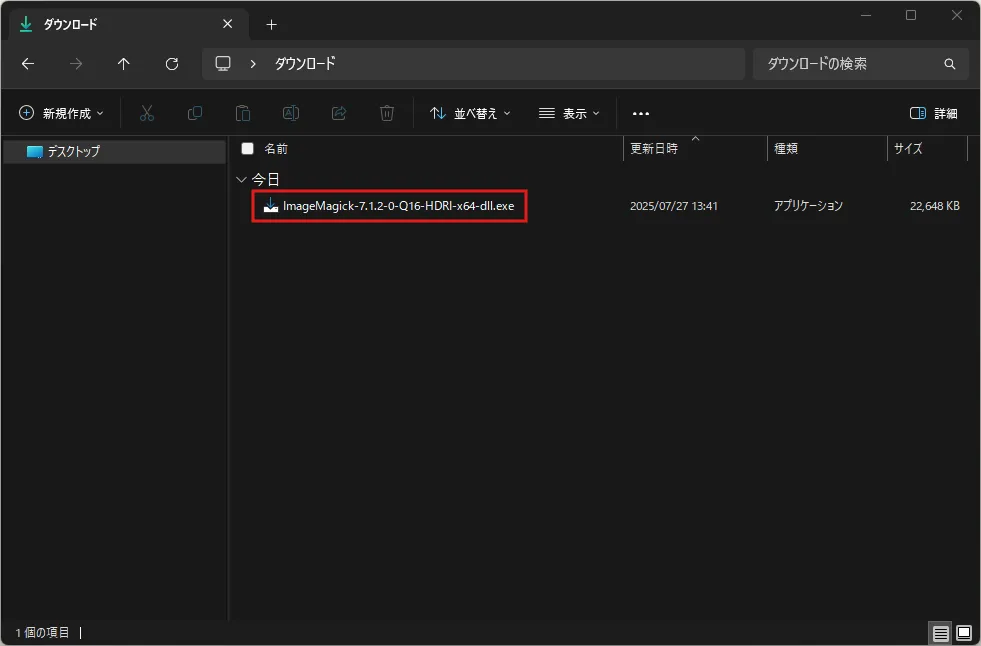Switch to details list view icon
Screen dimensions: 981x646
tap(940, 633)
